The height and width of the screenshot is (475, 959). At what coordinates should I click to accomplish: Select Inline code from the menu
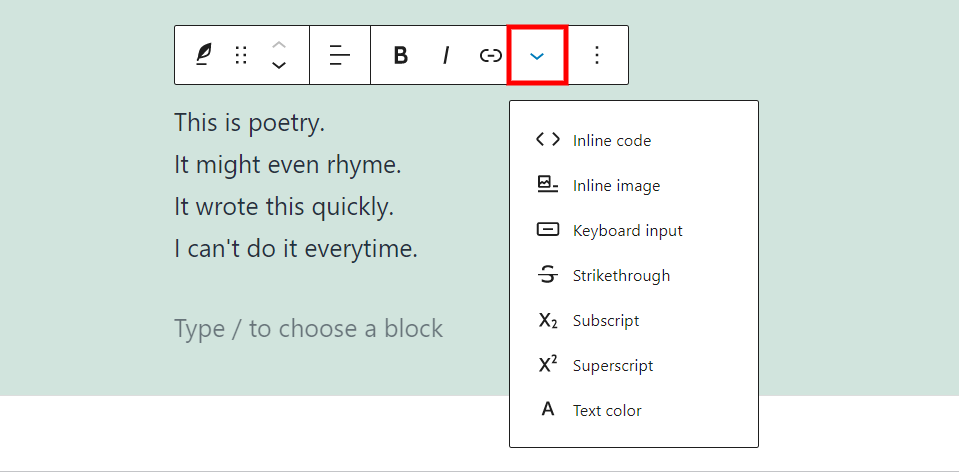point(611,141)
